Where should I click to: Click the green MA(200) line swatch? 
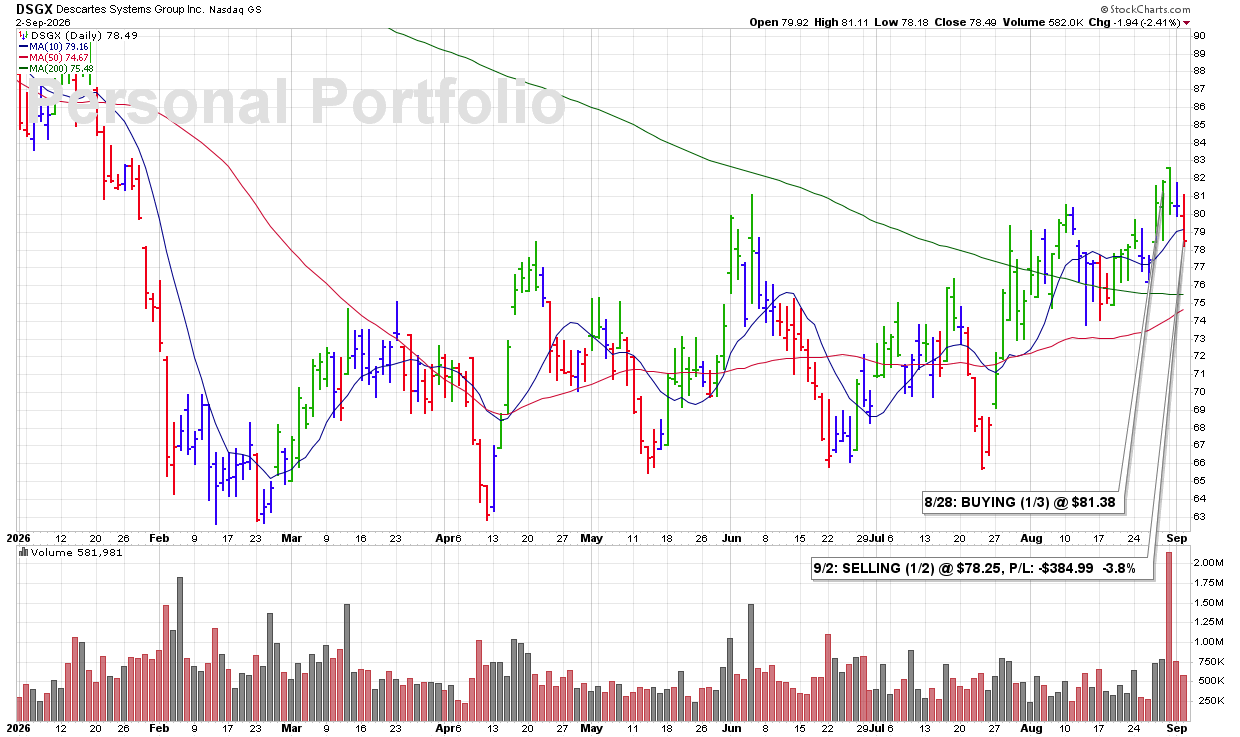pyautogui.click(x=23, y=69)
